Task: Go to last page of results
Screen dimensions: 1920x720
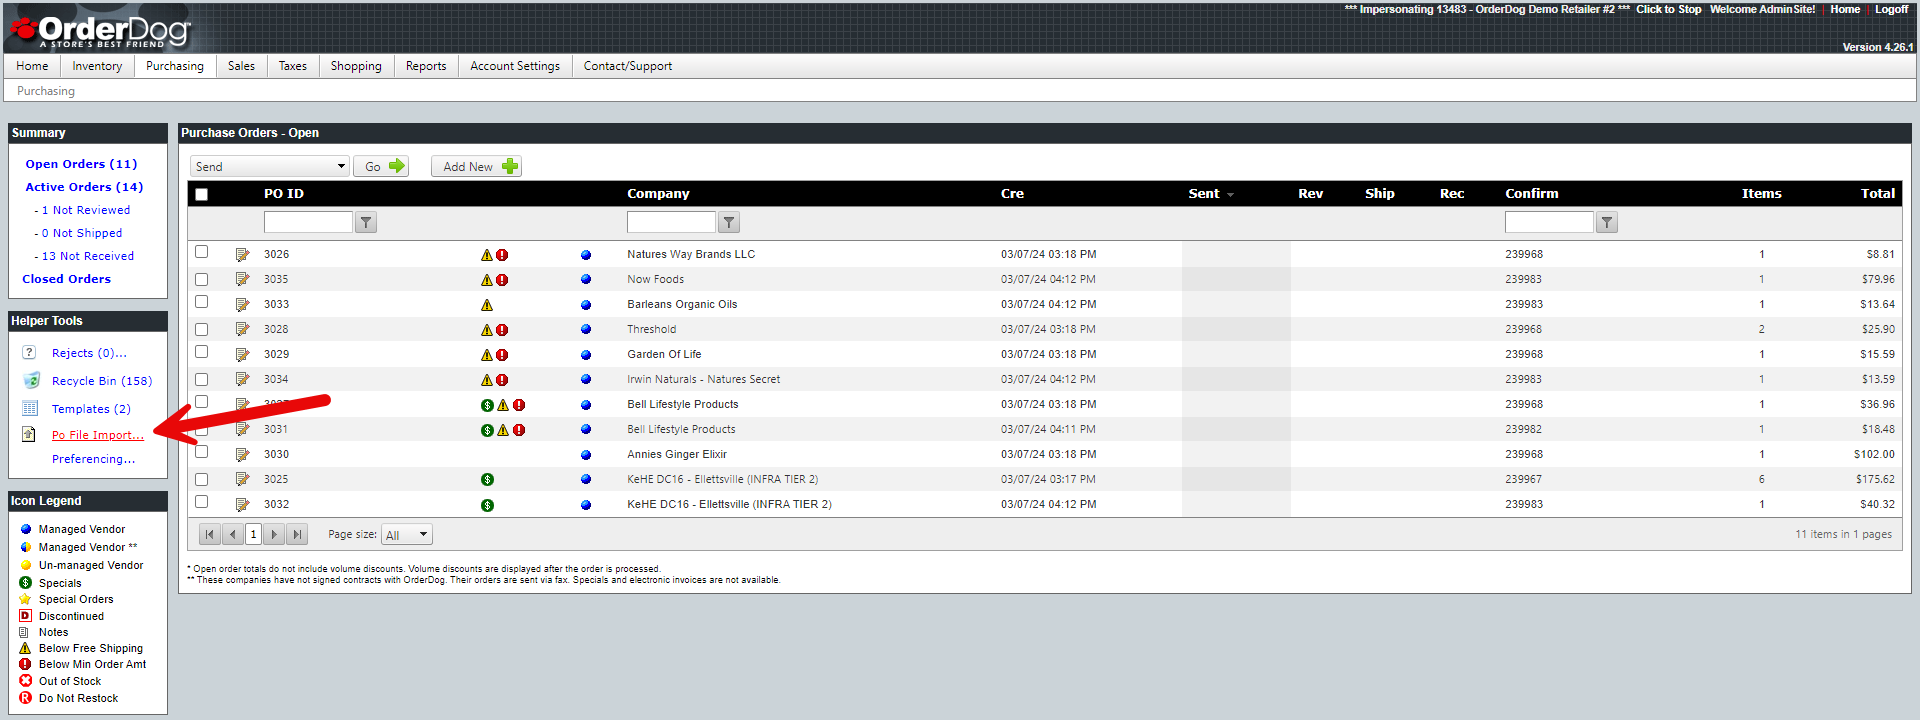Action: (297, 534)
